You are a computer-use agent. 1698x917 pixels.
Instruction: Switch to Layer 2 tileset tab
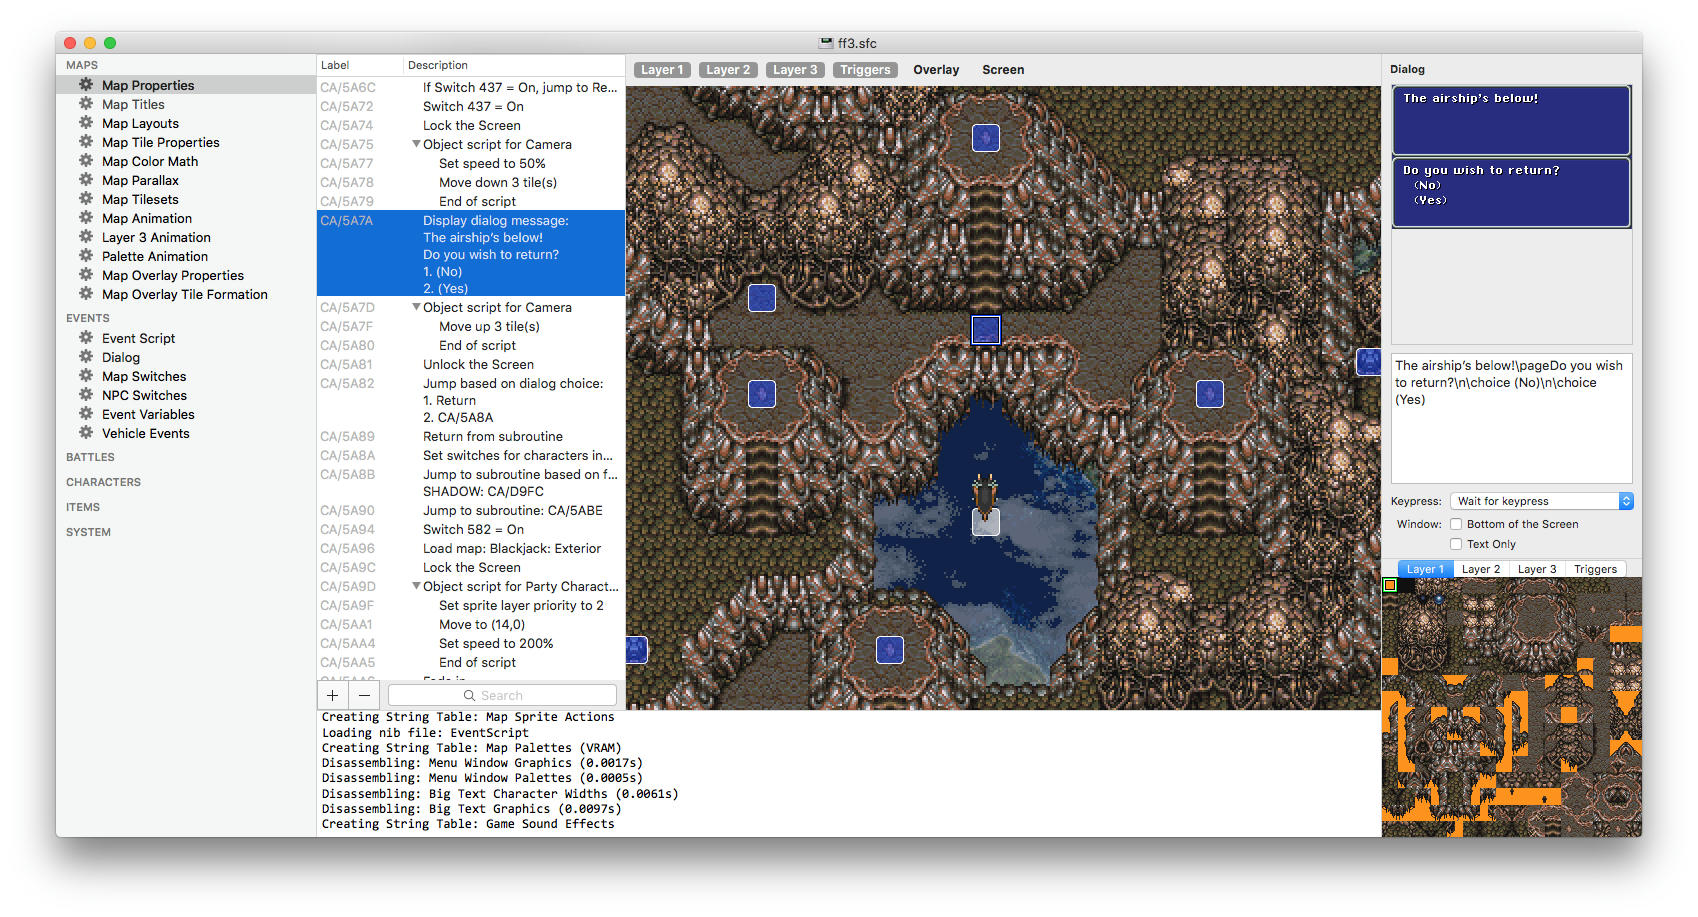coord(1481,569)
